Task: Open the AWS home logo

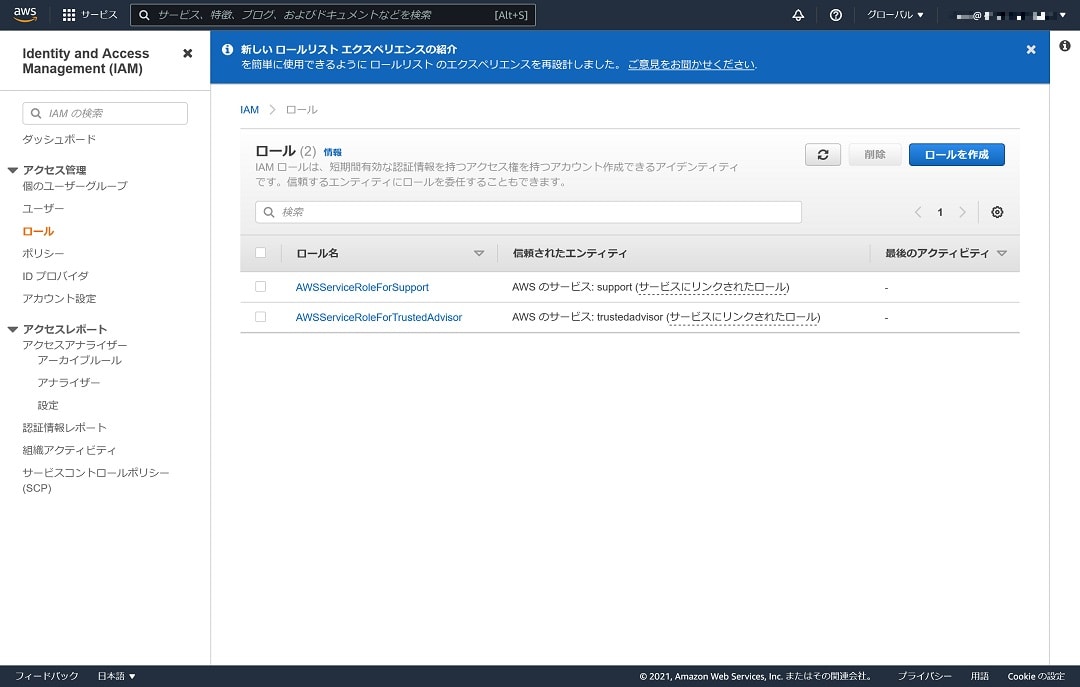Action: (25, 14)
